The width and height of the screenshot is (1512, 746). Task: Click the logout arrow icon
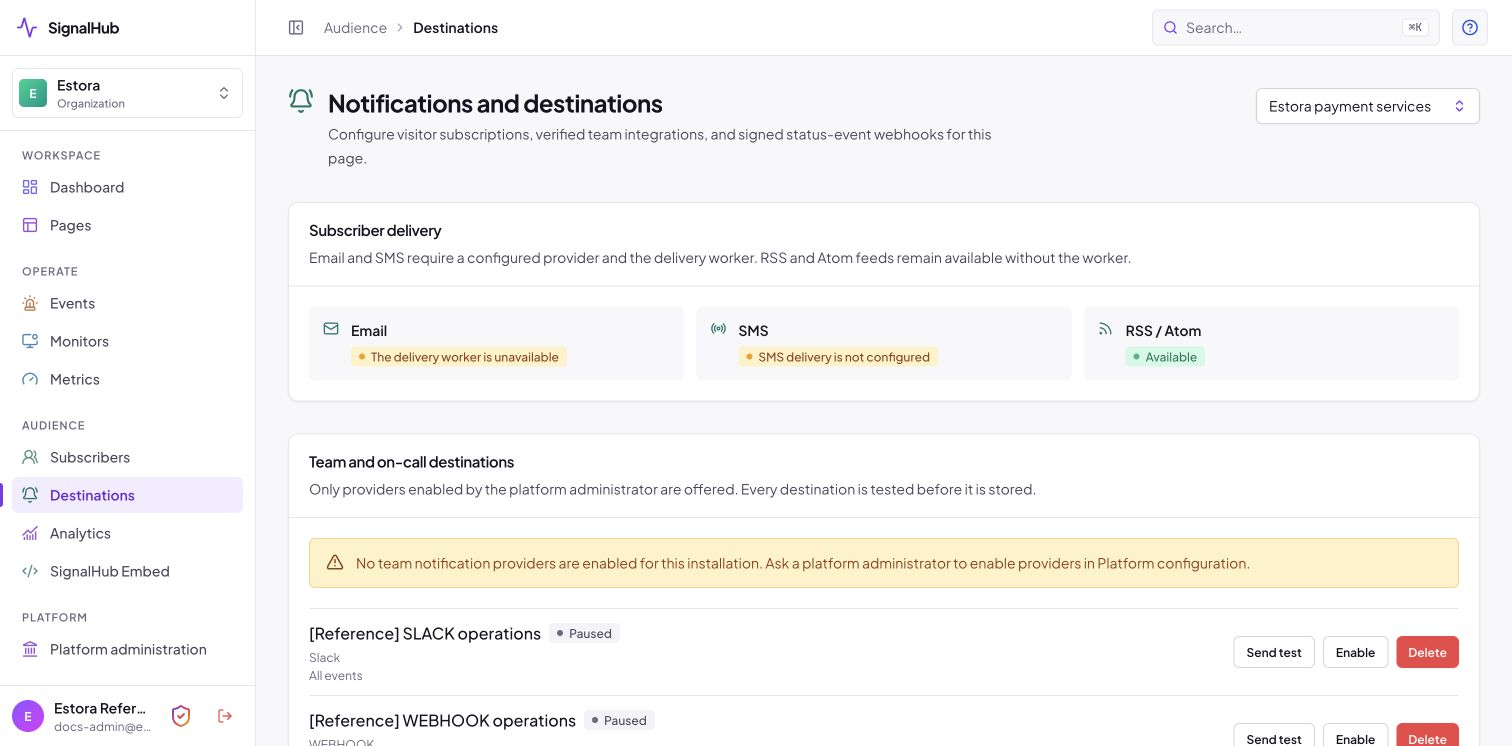225,716
